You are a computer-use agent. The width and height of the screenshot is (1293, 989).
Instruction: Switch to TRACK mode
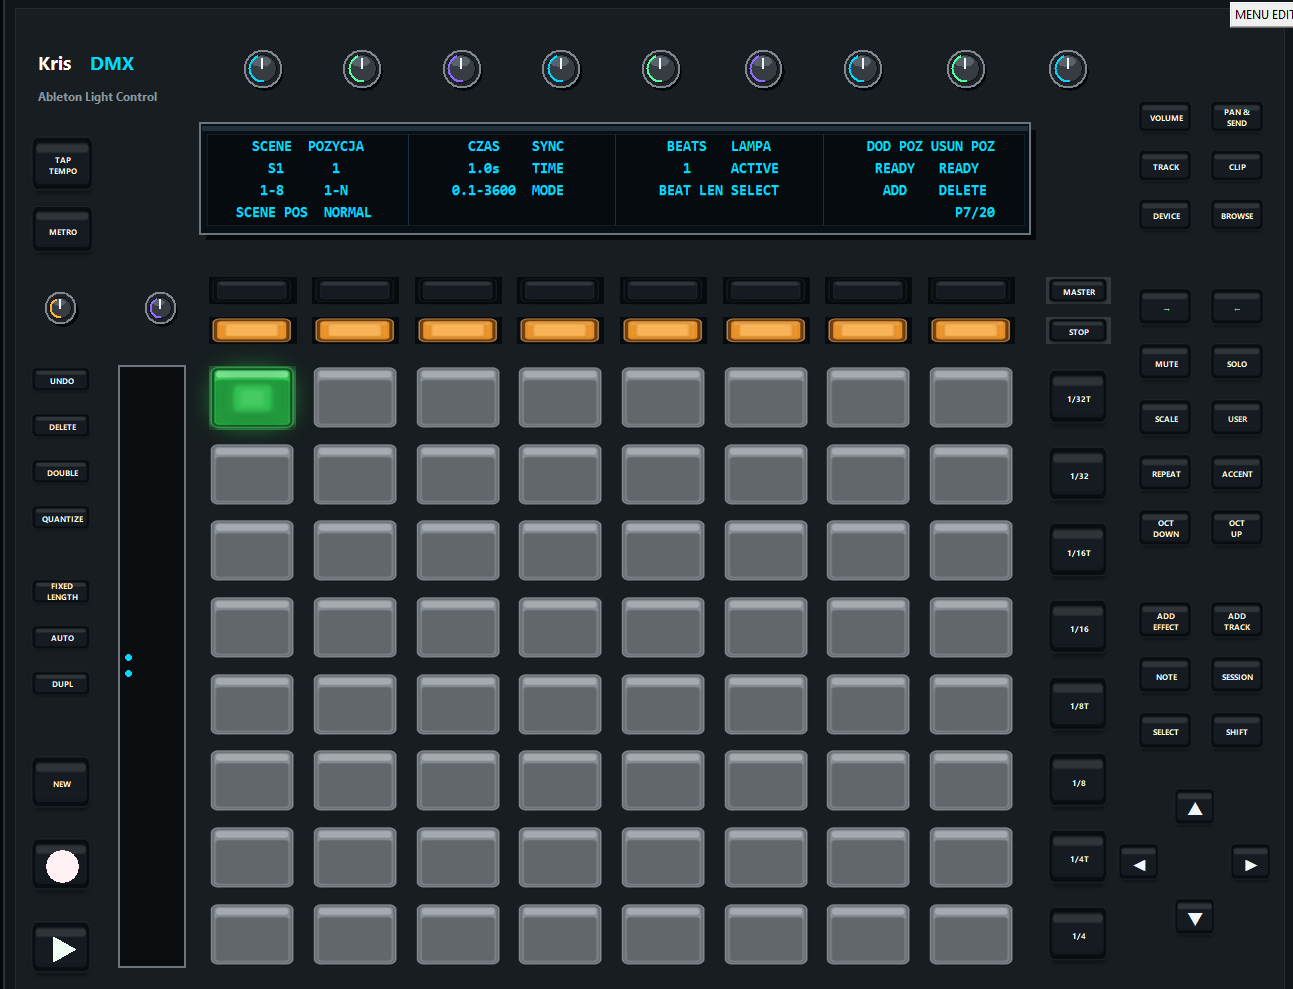click(1165, 166)
